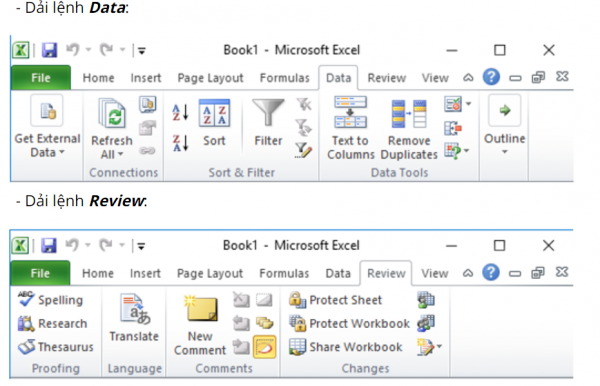600x386 pixels.
Task: Open Customize Quick Access Toolbar in lower window
Action: pos(141,246)
